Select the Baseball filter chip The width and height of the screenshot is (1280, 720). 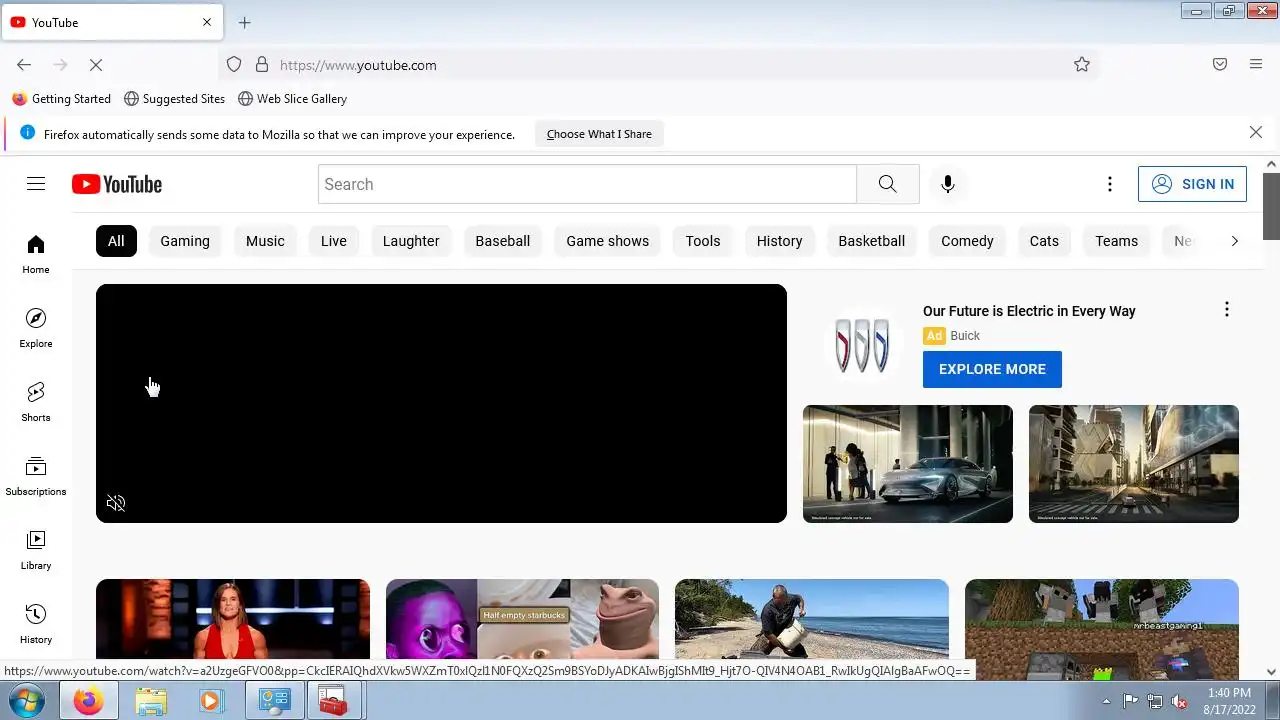503,241
